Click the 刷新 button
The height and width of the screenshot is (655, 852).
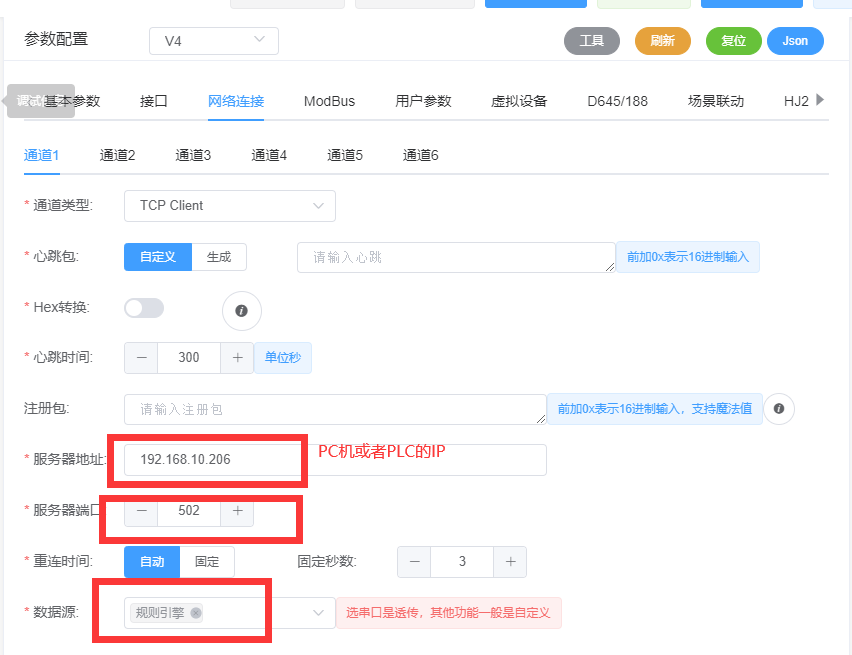click(662, 41)
